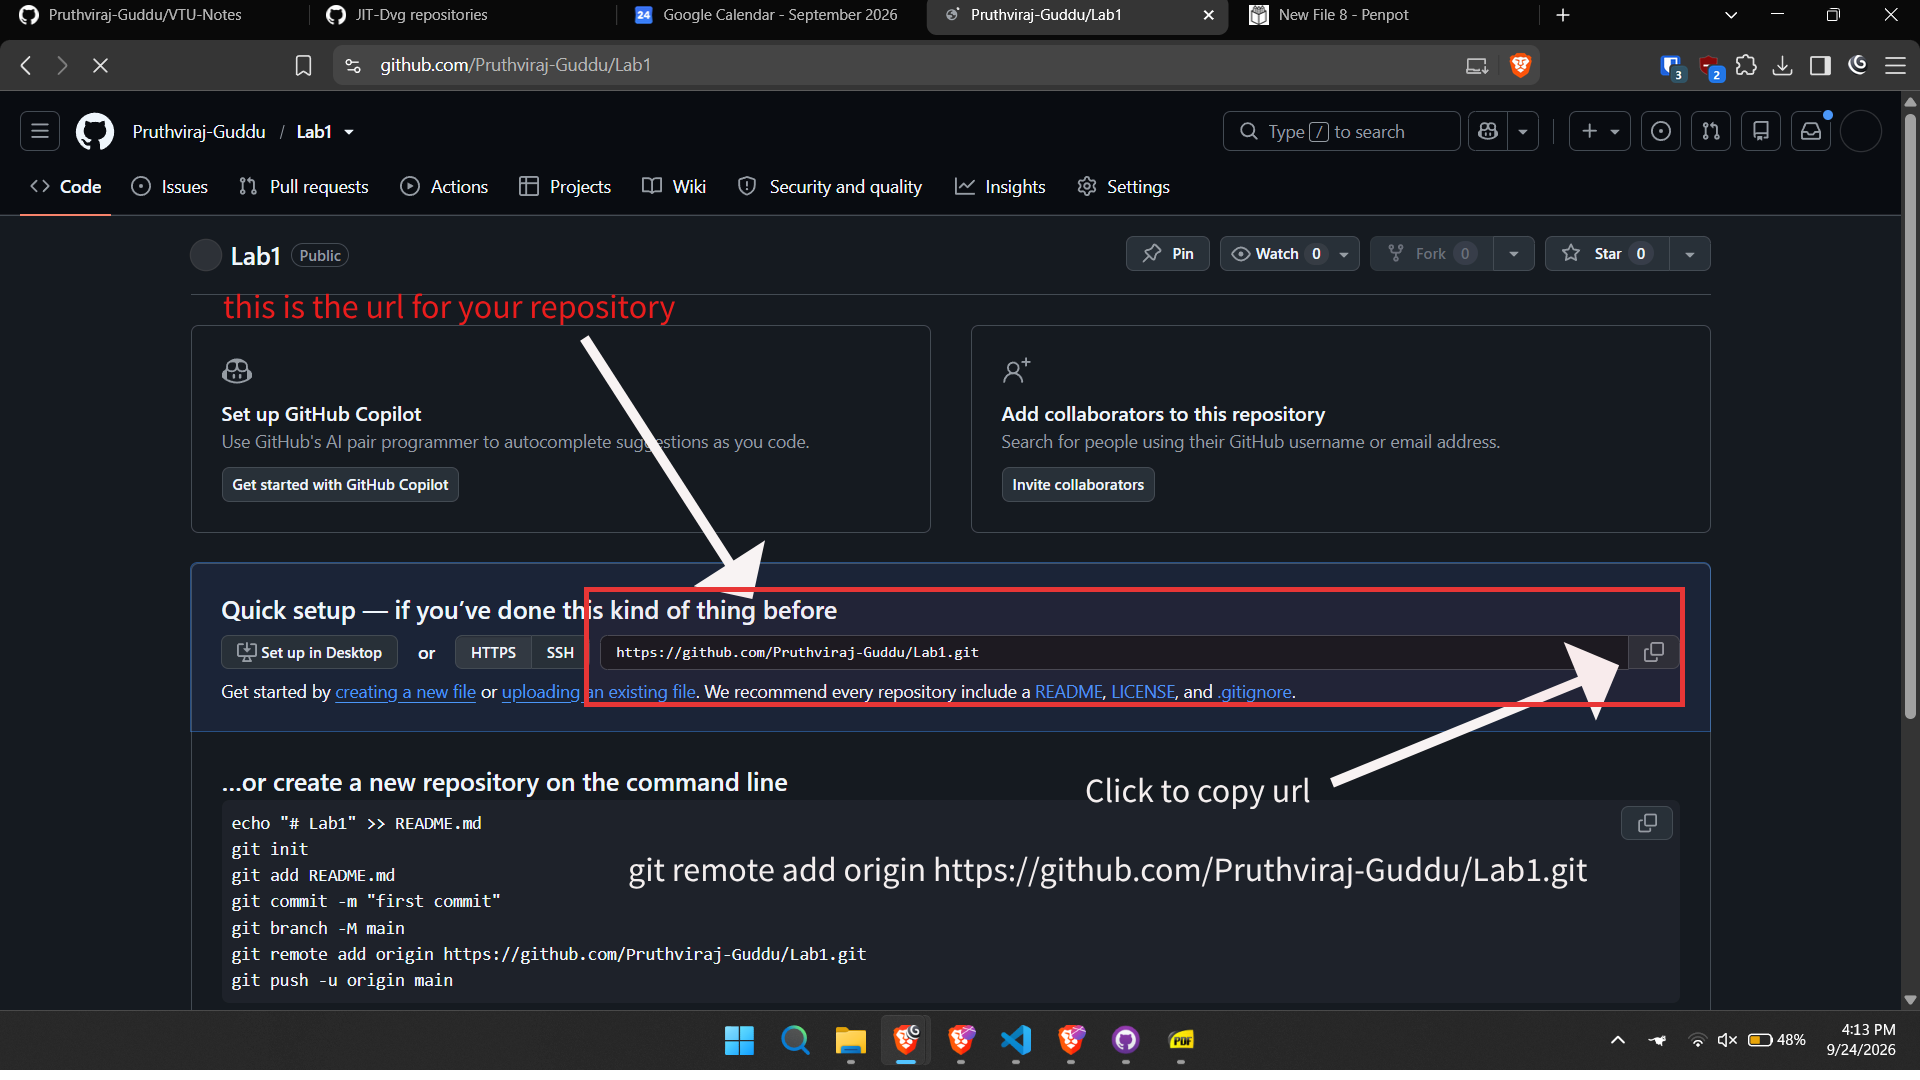The image size is (1920, 1080).
Task: Open the LICENSE link
Action: click(x=1143, y=692)
